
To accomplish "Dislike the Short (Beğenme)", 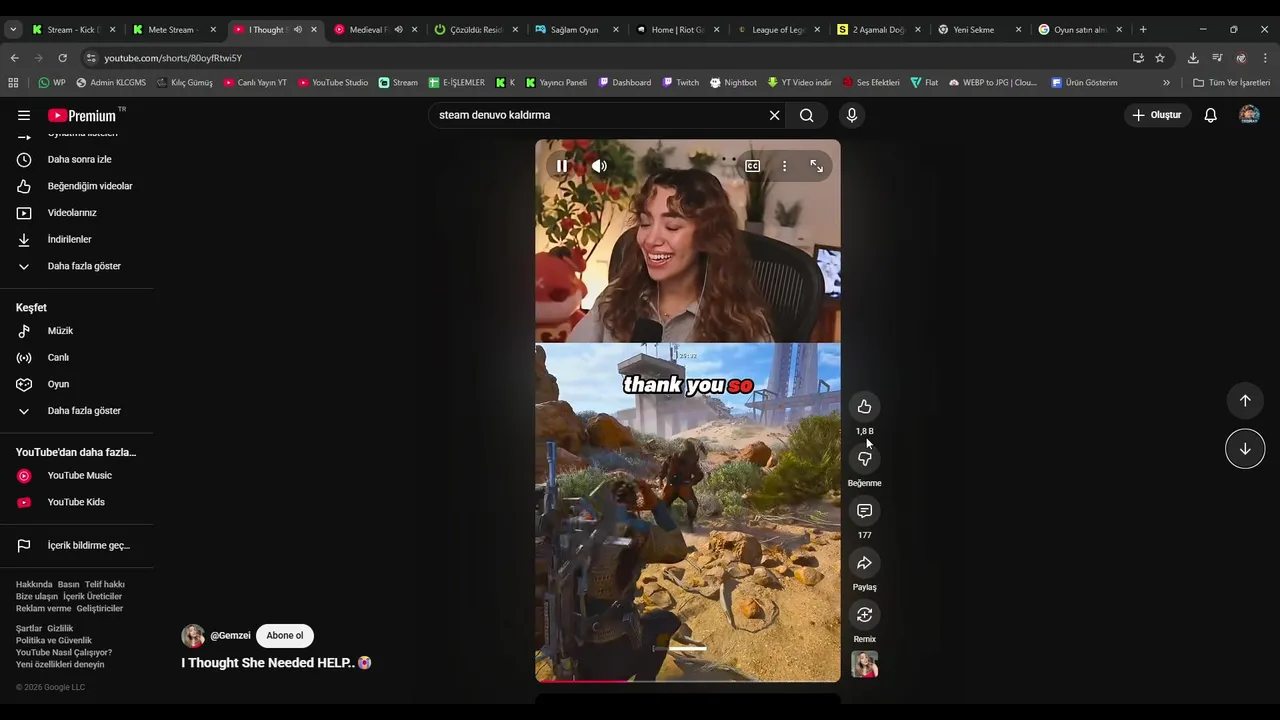I will point(864,458).
